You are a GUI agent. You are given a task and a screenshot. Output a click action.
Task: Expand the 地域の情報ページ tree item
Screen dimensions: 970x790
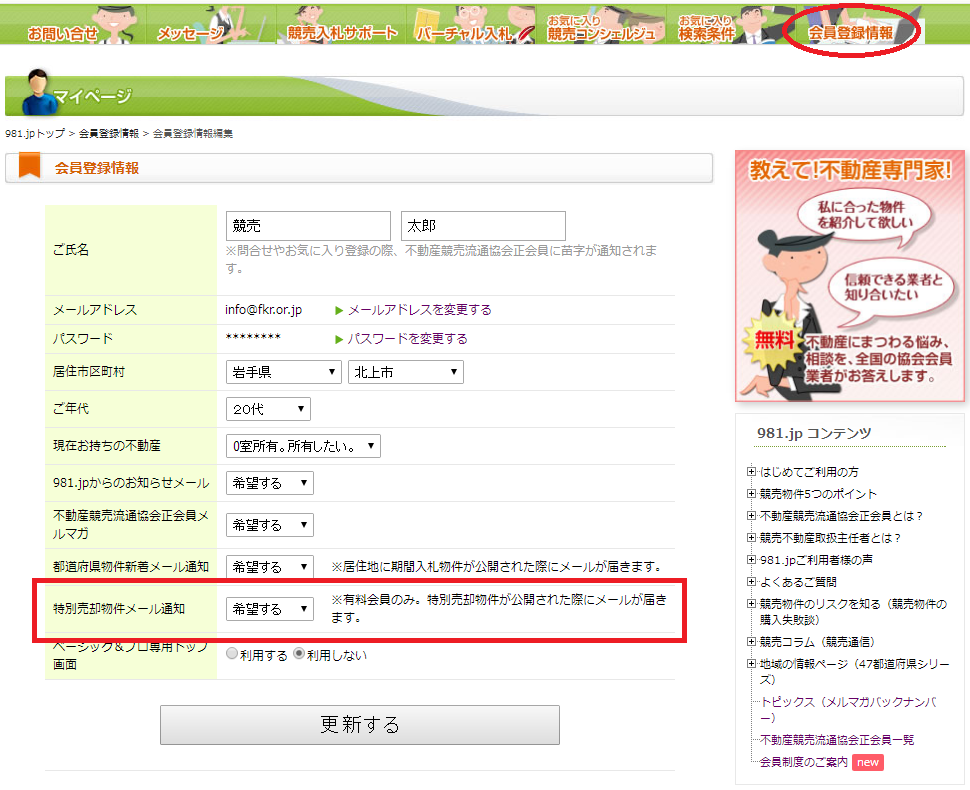pos(752,664)
